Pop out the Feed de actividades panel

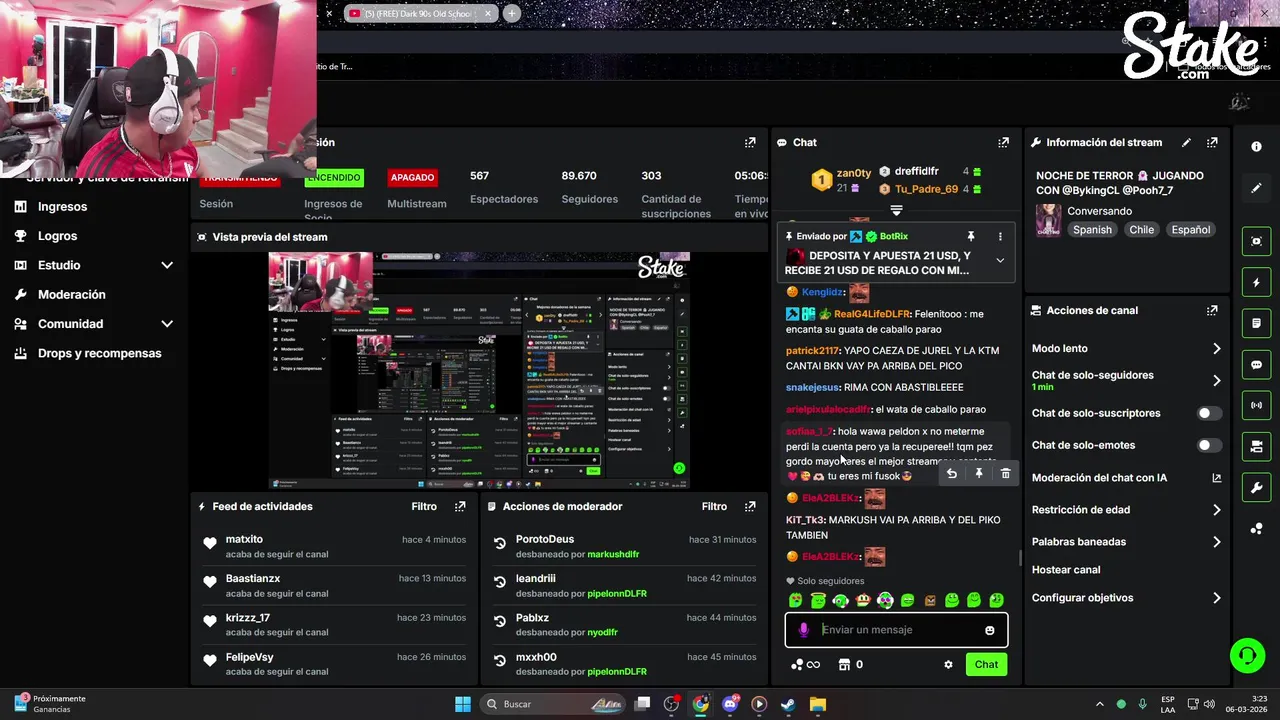pyautogui.click(x=460, y=507)
